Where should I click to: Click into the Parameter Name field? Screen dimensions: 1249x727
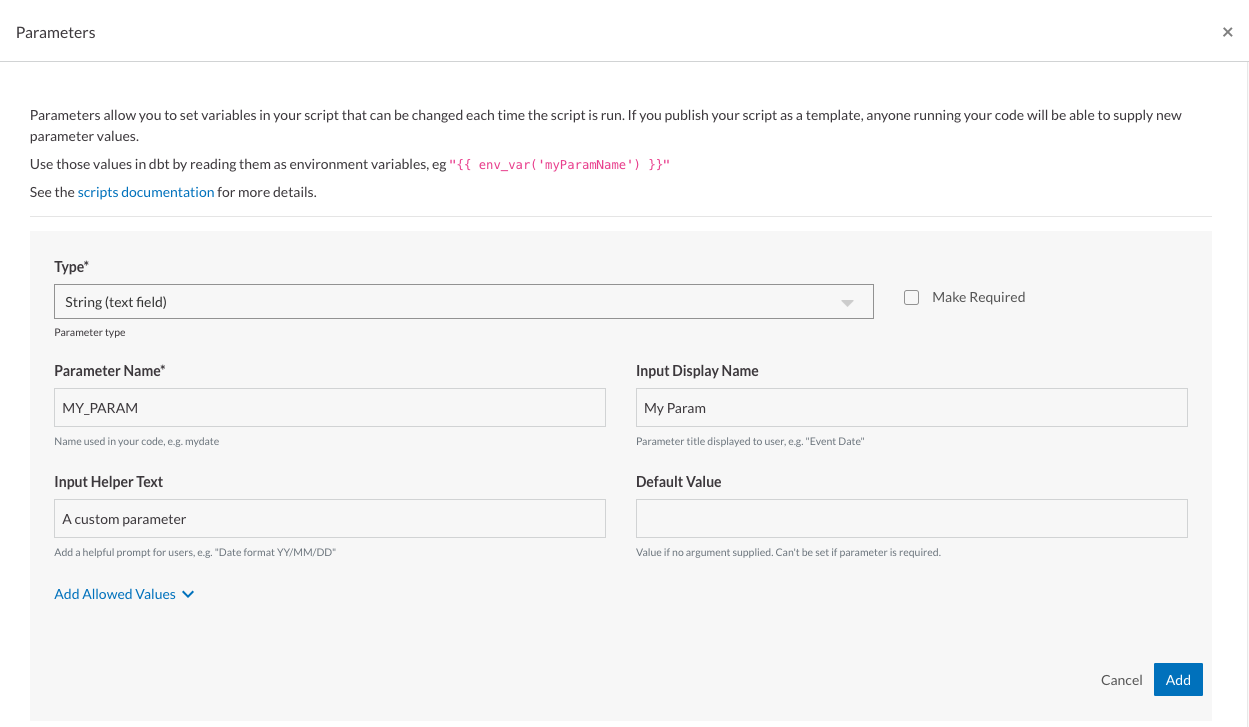point(329,407)
